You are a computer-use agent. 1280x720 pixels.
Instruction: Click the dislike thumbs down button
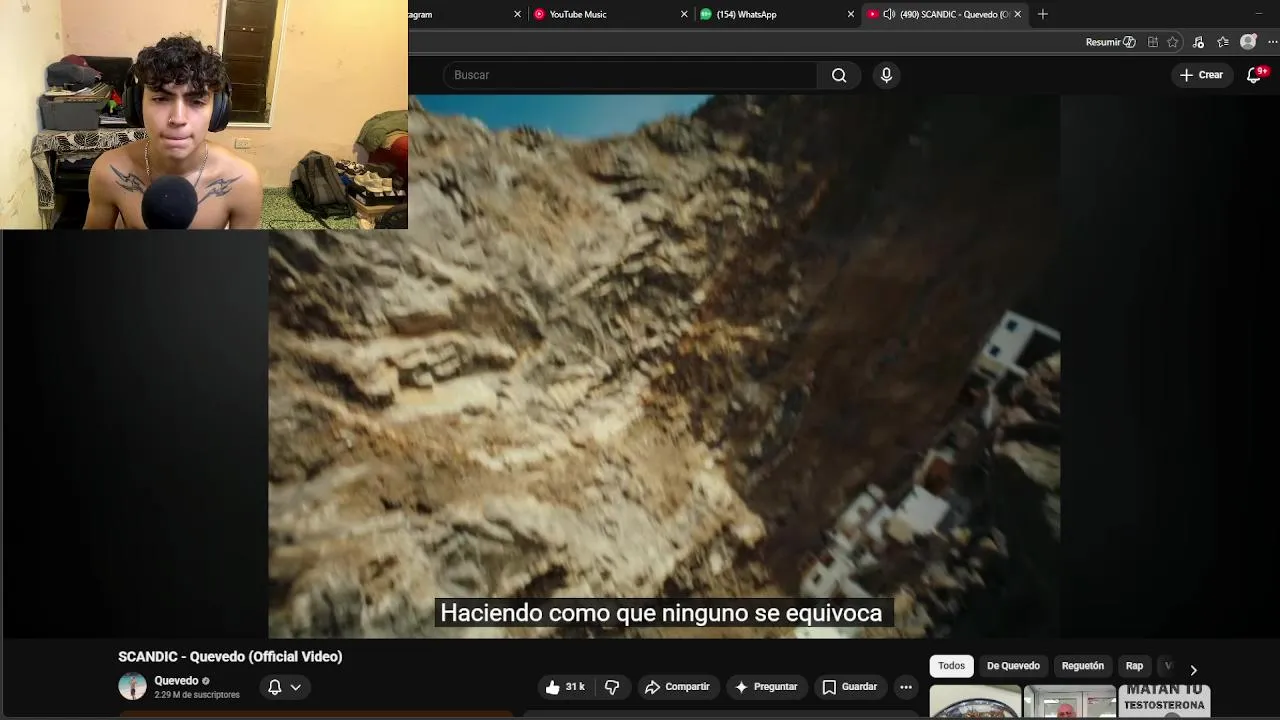tap(612, 687)
